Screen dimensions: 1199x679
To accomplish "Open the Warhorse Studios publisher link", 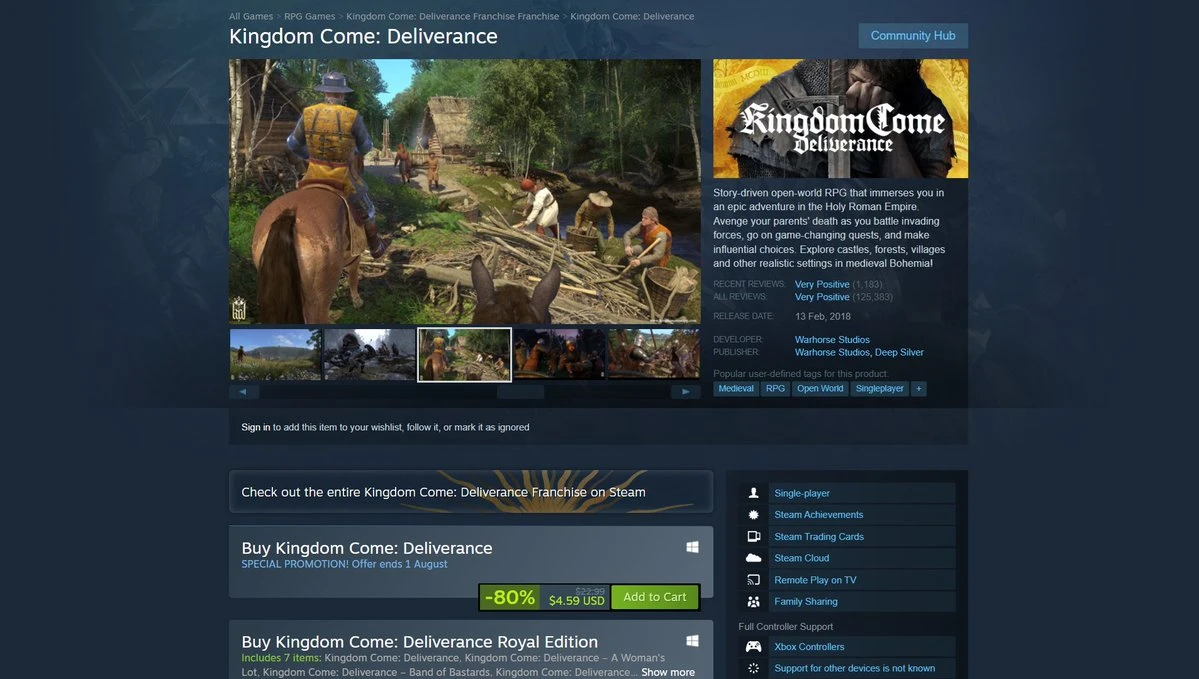I will (832, 352).
